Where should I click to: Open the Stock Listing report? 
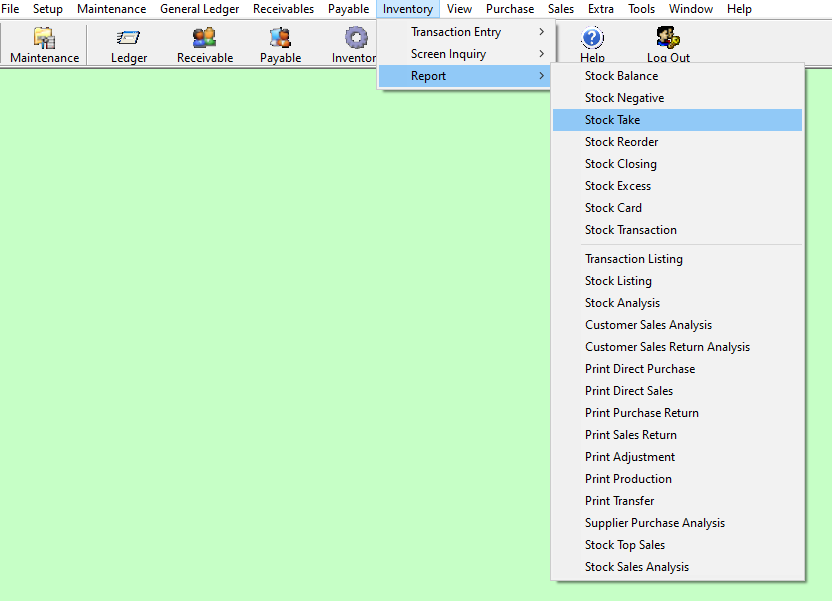click(678, 281)
